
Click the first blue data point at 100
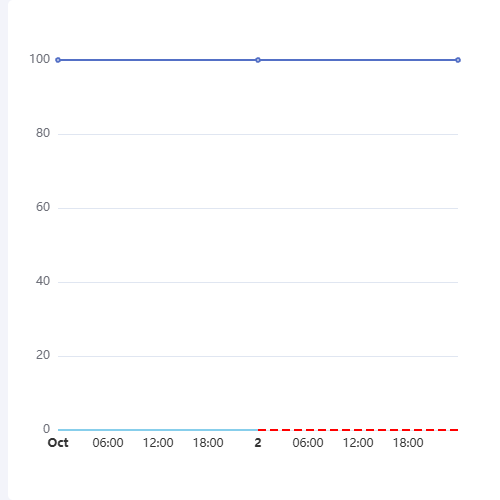pos(58,60)
